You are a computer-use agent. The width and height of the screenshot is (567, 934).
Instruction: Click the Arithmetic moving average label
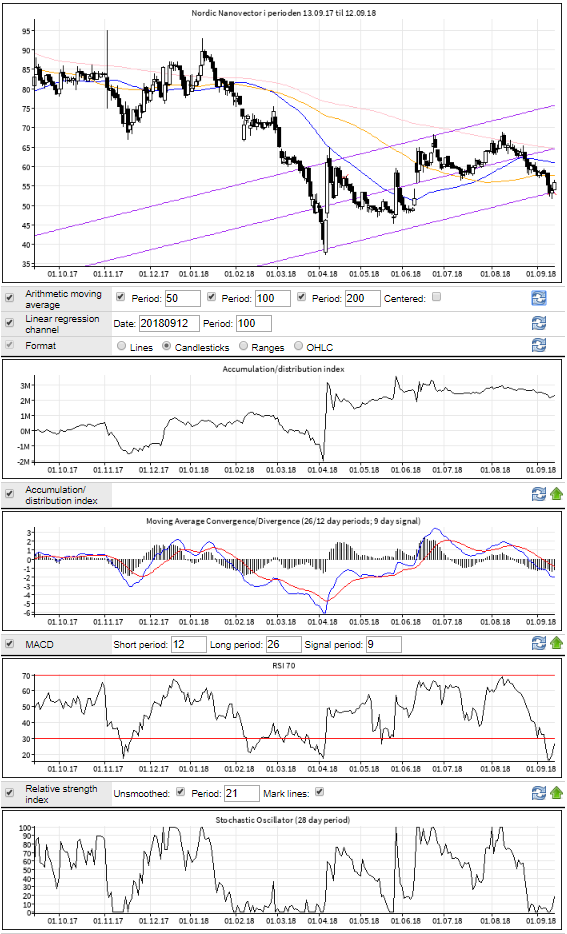[63, 298]
